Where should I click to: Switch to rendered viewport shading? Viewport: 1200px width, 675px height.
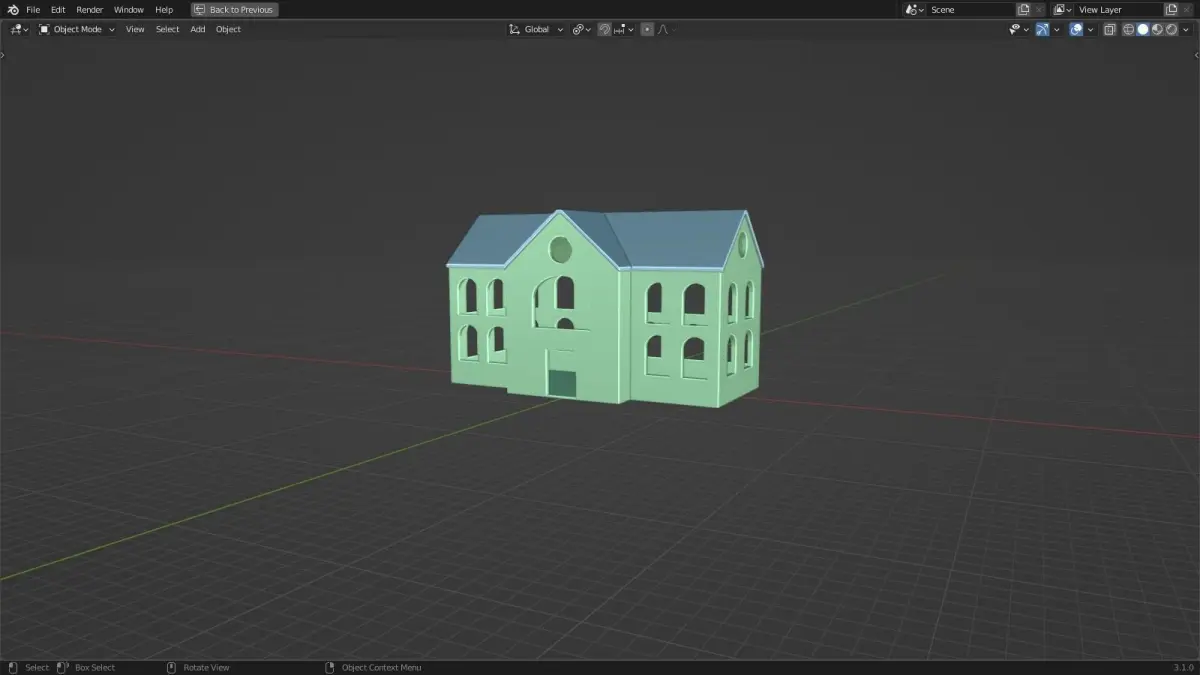(x=1171, y=29)
